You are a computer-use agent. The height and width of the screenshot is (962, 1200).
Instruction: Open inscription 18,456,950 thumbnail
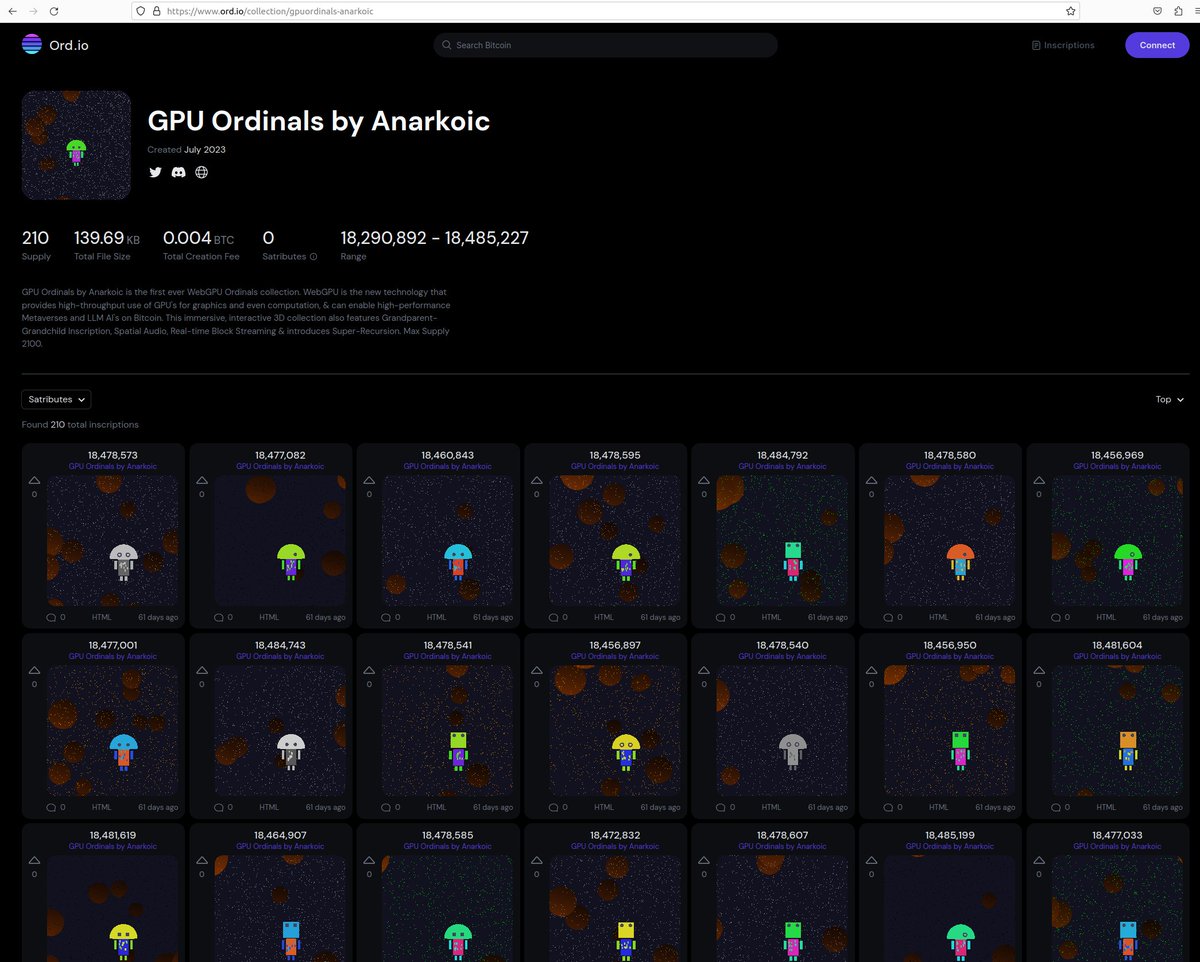(950, 731)
